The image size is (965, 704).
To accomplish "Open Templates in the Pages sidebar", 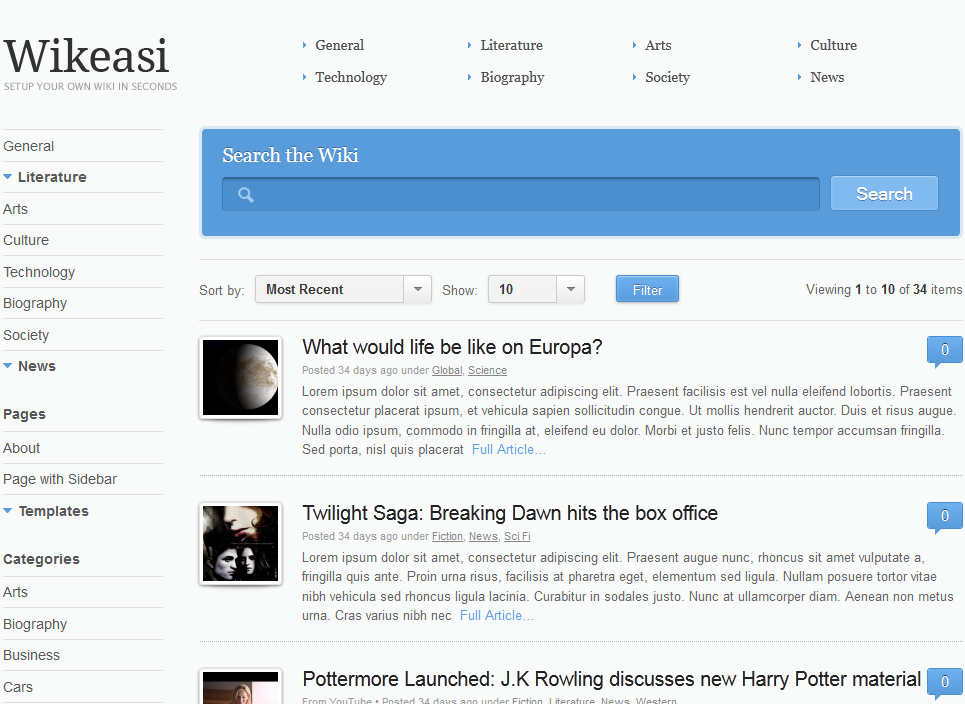I will click(x=54, y=511).
